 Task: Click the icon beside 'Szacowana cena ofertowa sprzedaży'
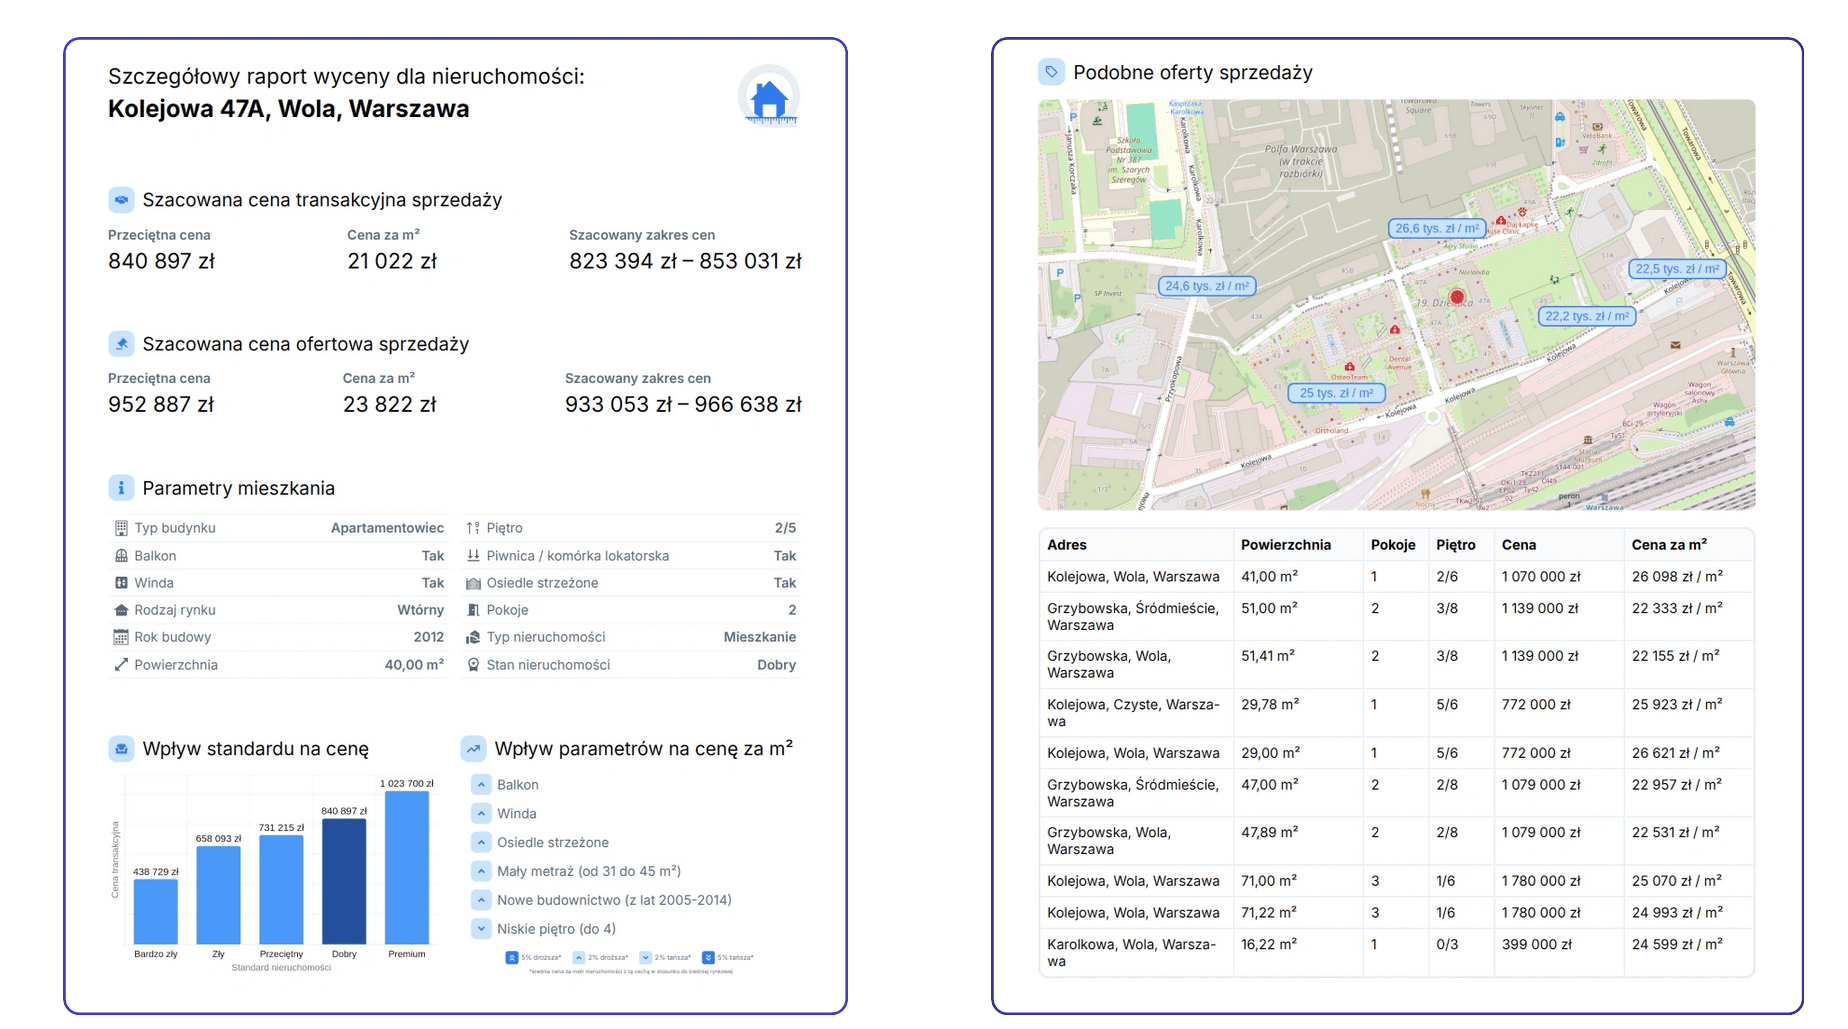tap(121, 344)
